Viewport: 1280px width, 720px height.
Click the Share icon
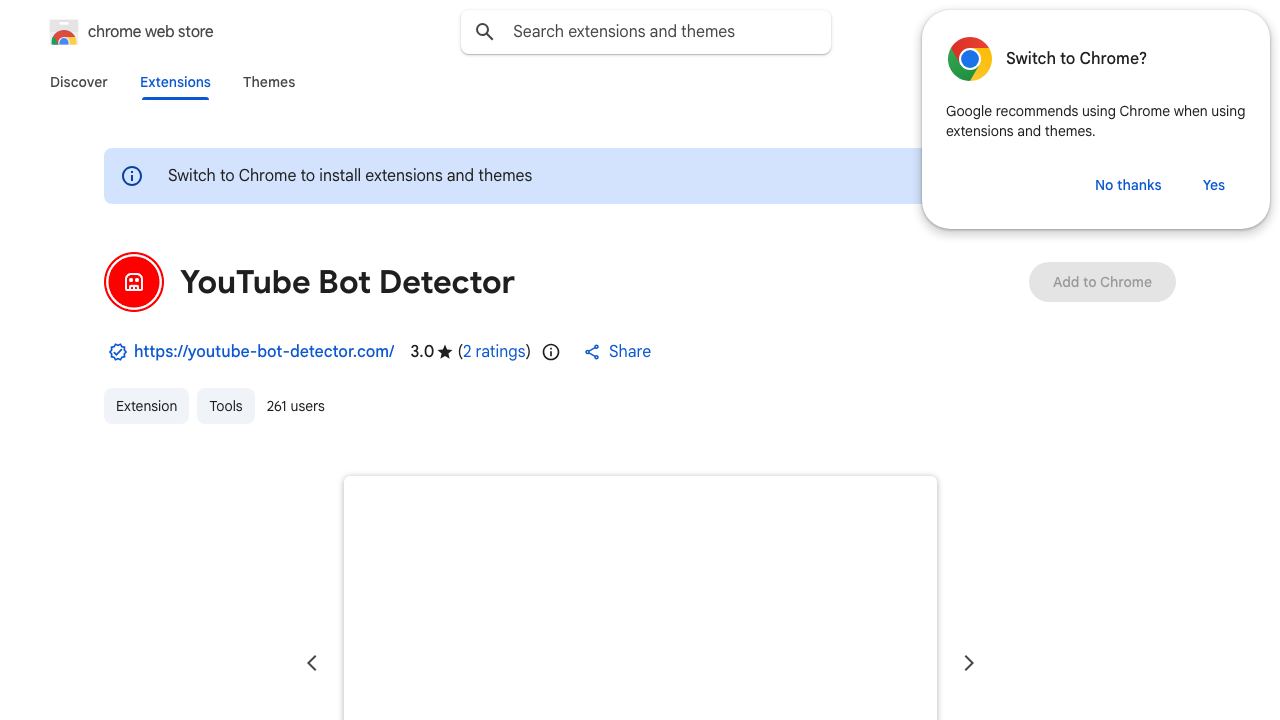pos(592,352)
